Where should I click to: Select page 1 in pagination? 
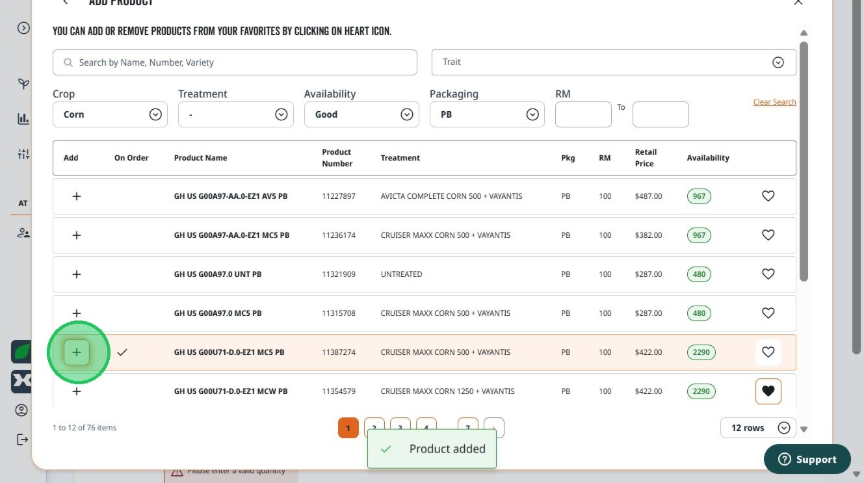(348, 427)
